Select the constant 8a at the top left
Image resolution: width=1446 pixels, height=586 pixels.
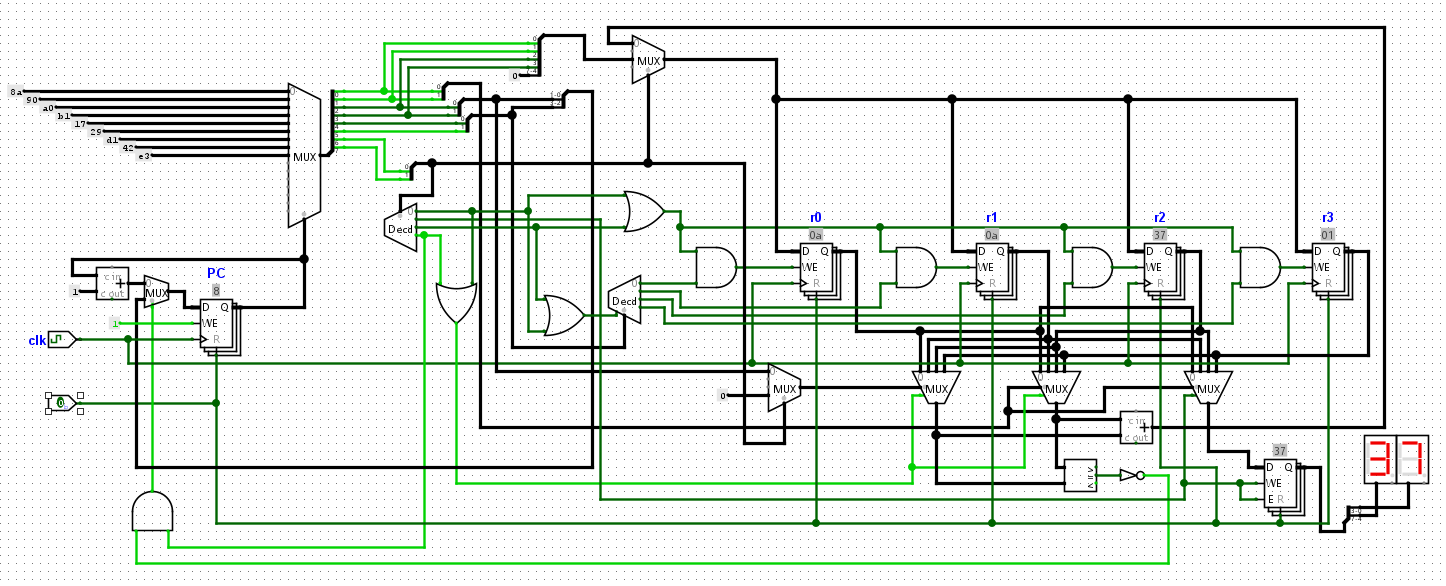[x=16, y=91]
